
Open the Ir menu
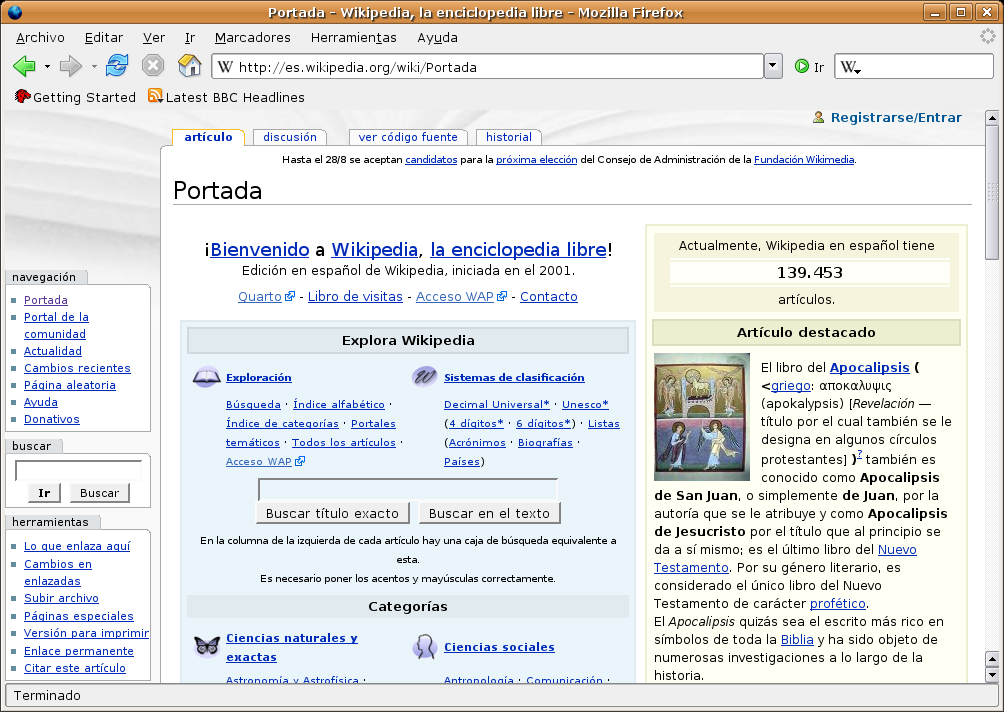[x=190, y=37]
